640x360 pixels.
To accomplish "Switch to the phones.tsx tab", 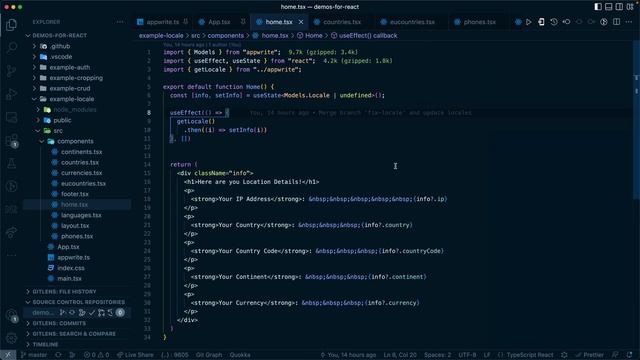I will tap(479, 22).
